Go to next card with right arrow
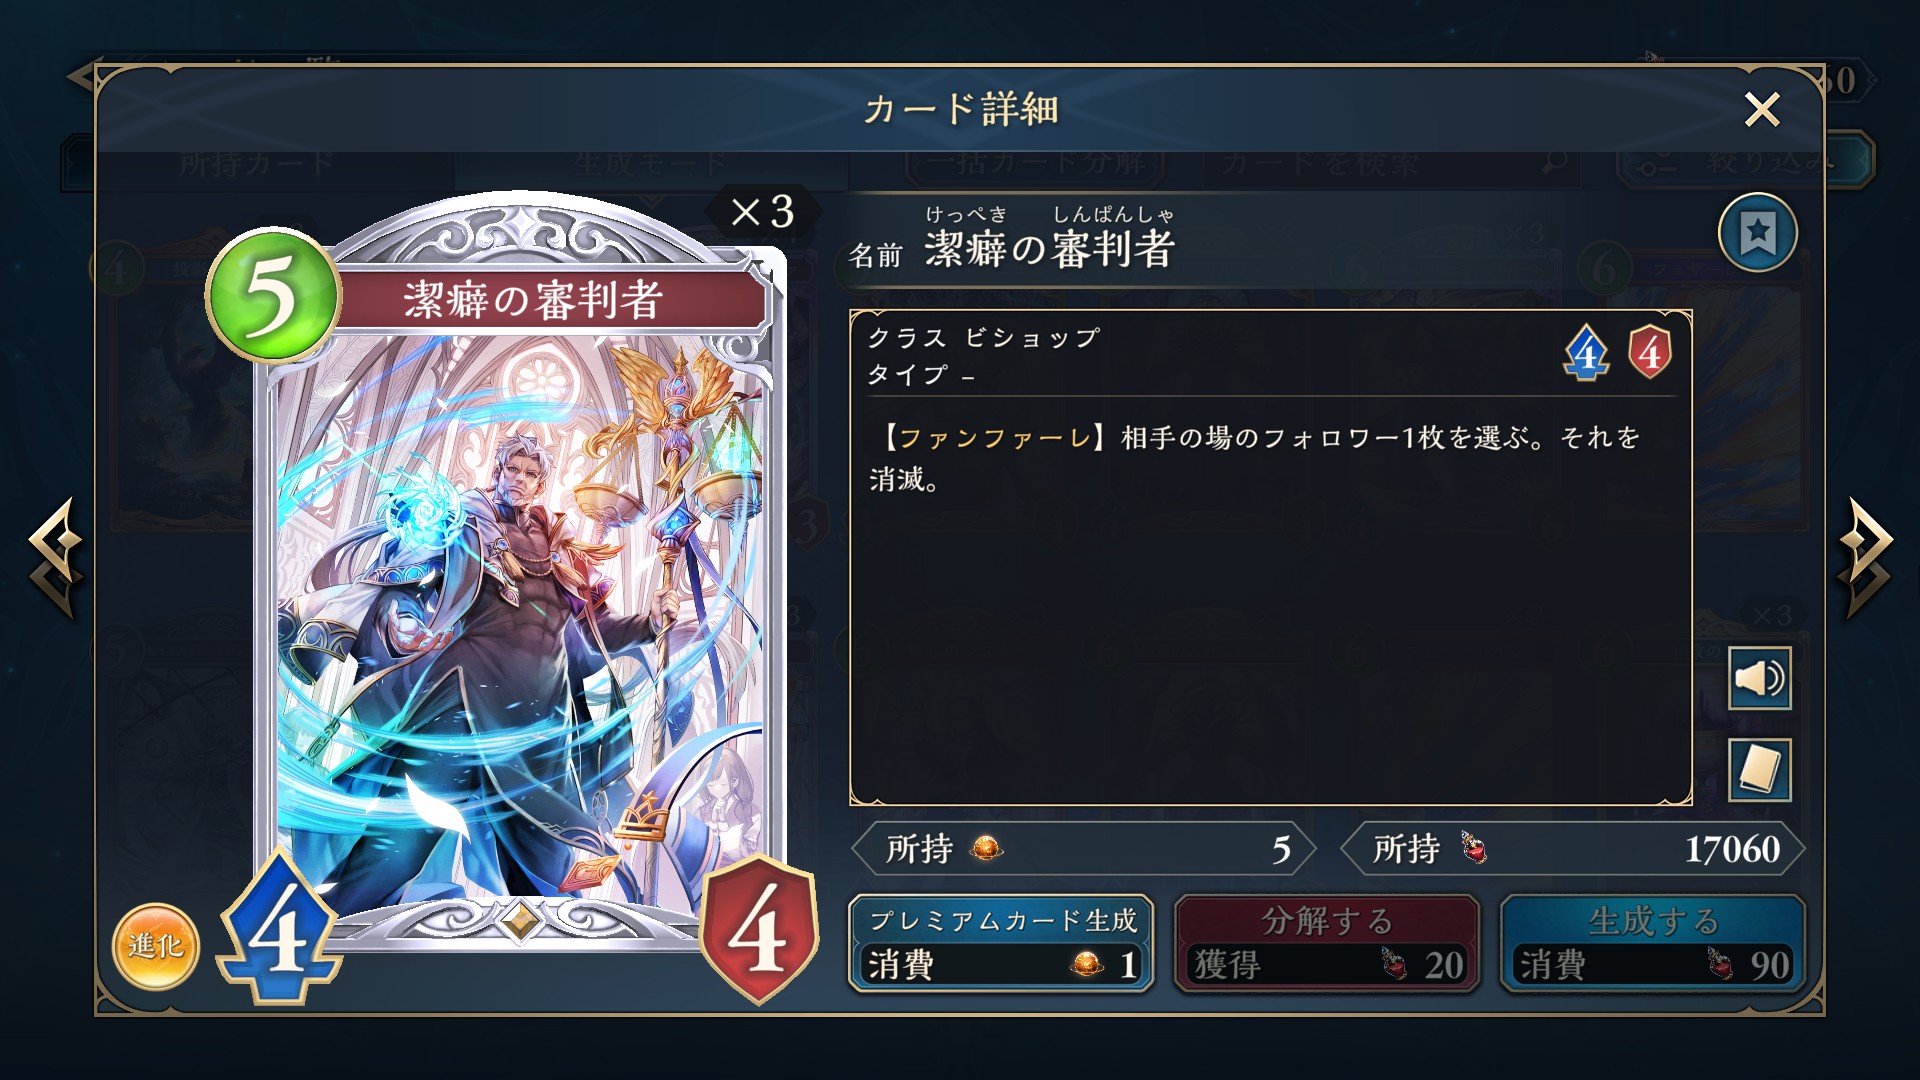 coord(1866,557)
